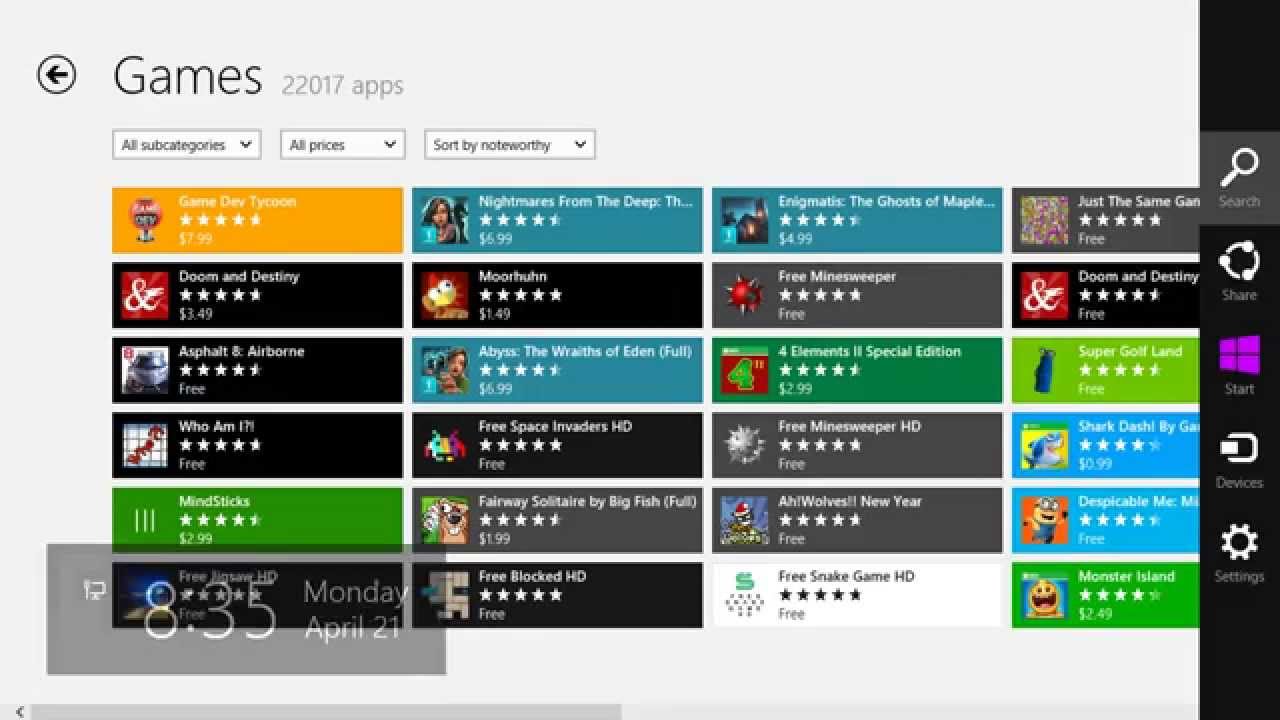The image size is (1280, 720).
Task: Click the Free Minesweeper mine icon
Action: [x=745, y=295]
